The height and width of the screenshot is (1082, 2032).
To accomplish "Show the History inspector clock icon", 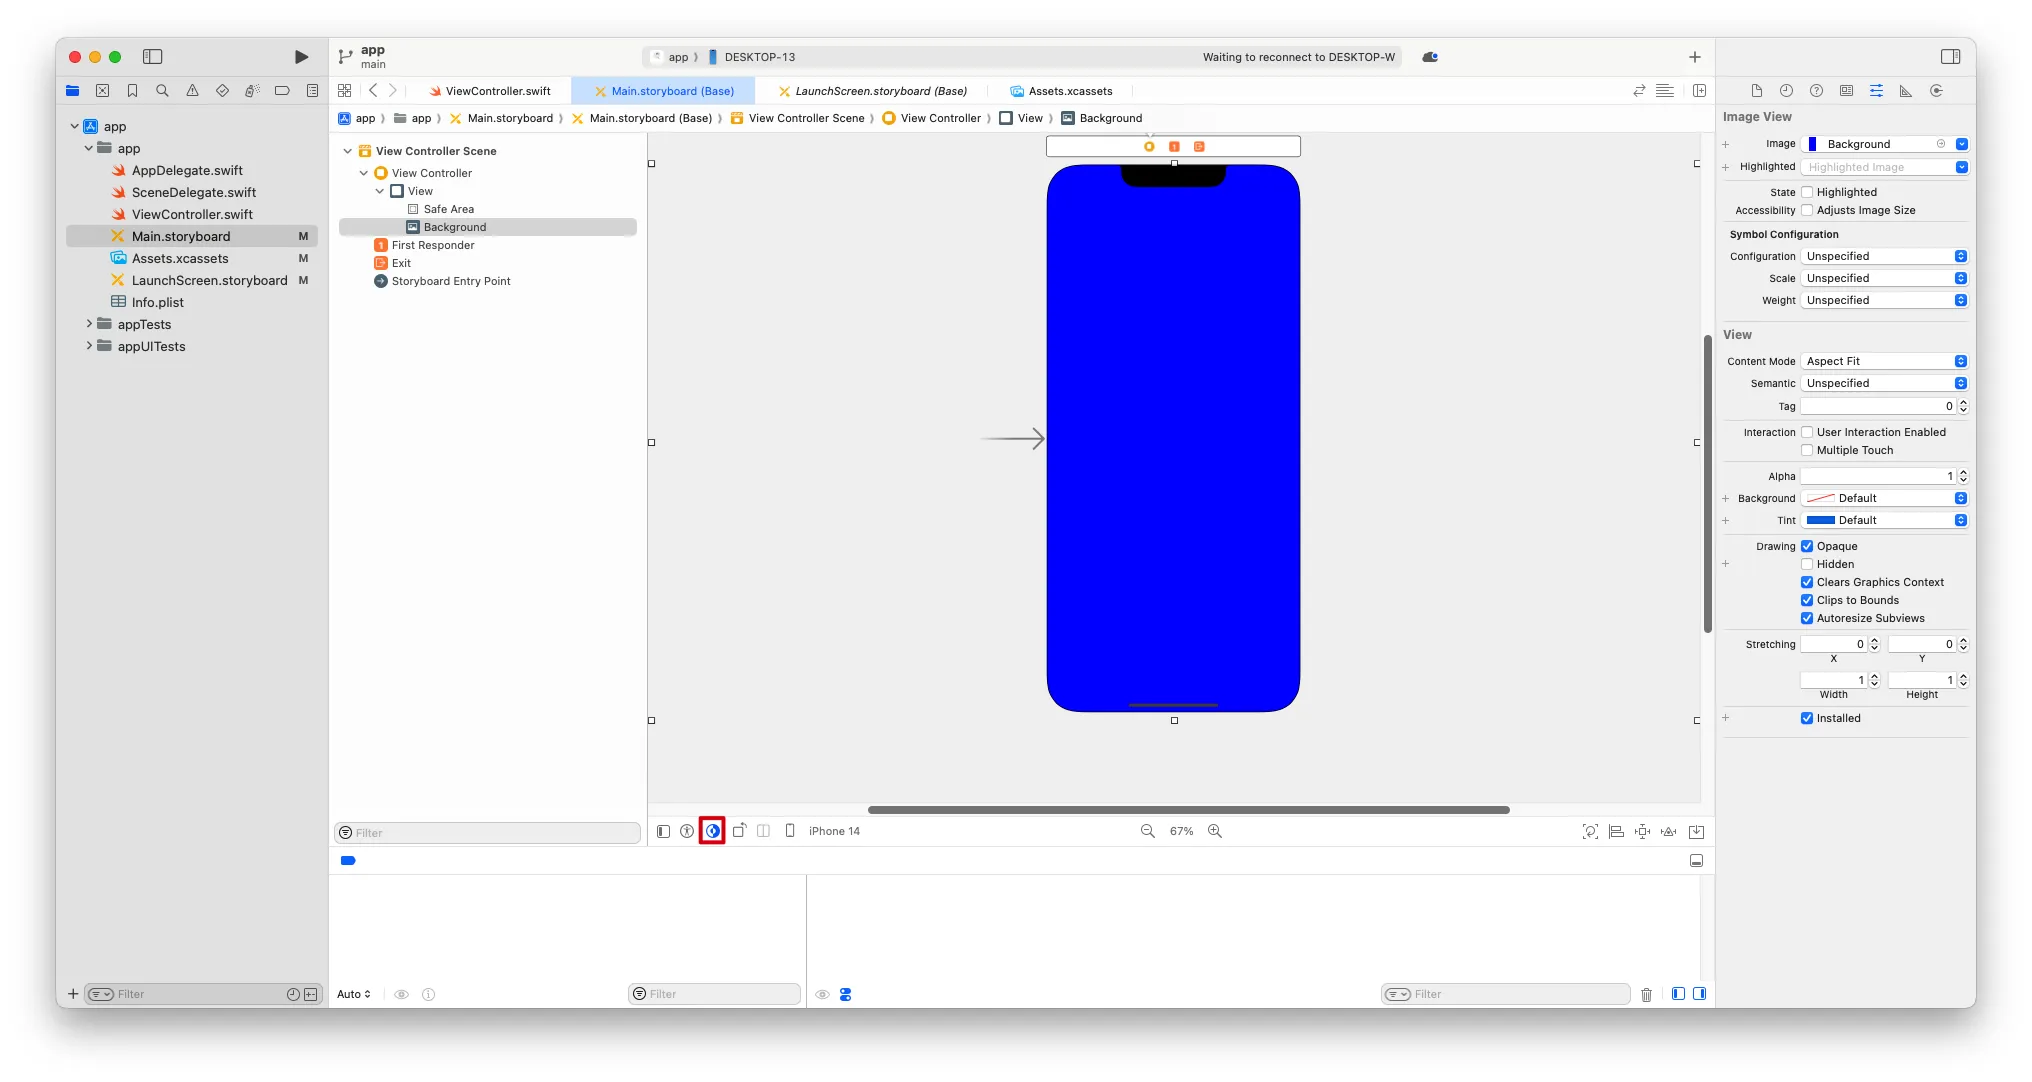I will click(1787, 91).
